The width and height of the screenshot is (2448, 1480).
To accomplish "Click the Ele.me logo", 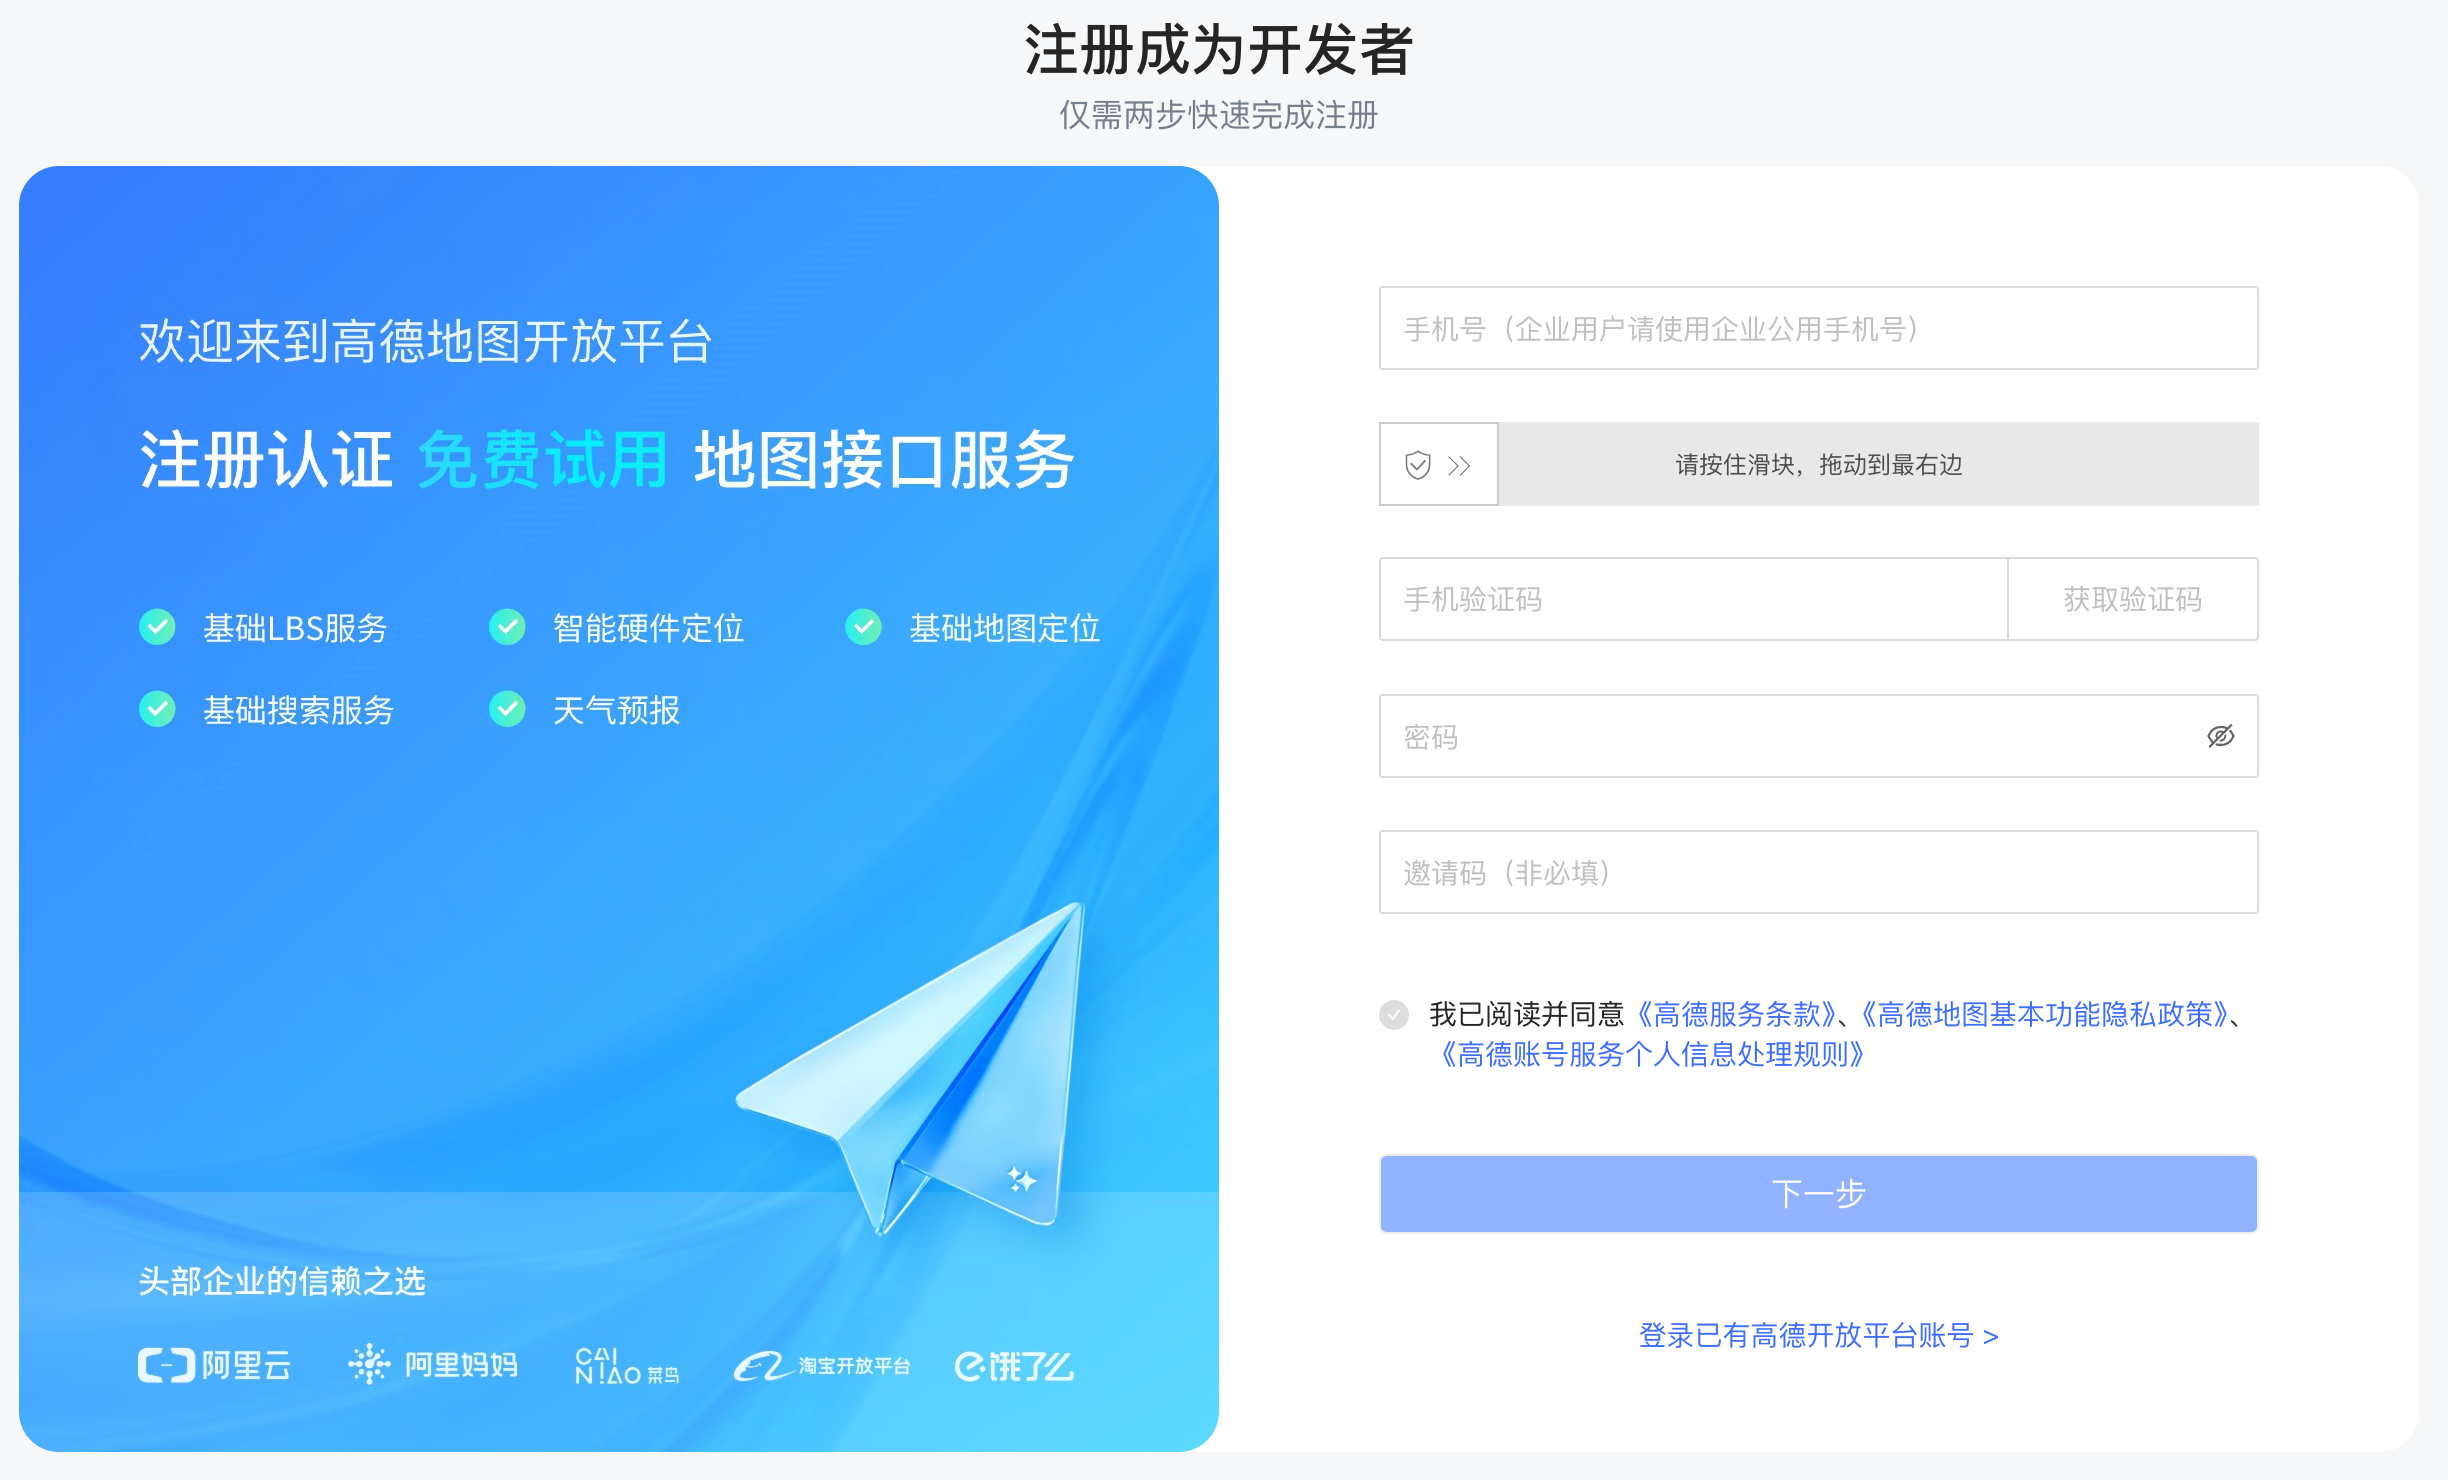I will coord(1014,1366).
